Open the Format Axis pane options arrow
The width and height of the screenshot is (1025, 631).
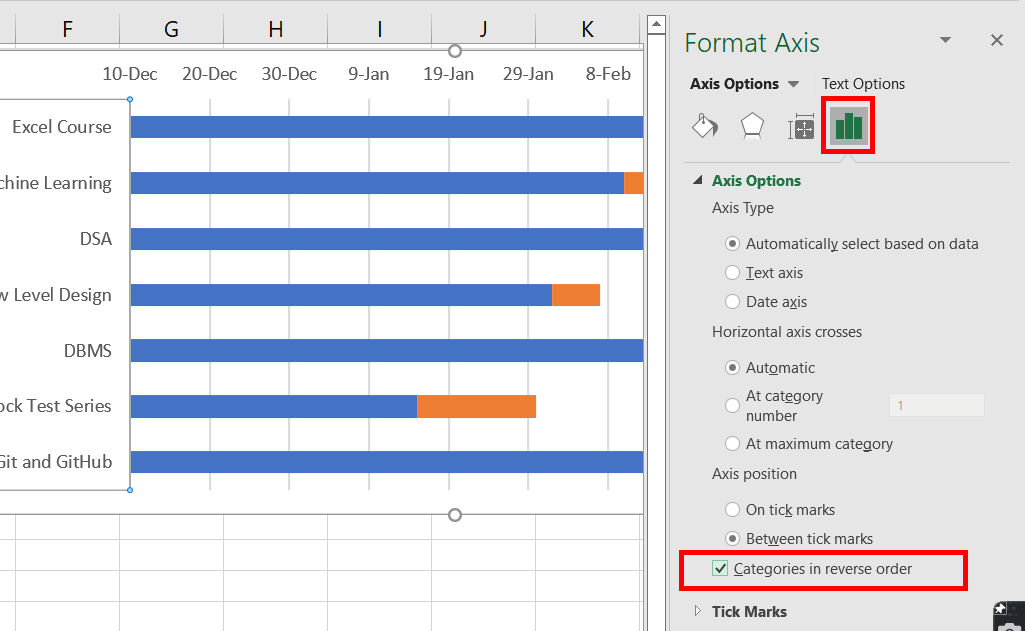(945, 41)
